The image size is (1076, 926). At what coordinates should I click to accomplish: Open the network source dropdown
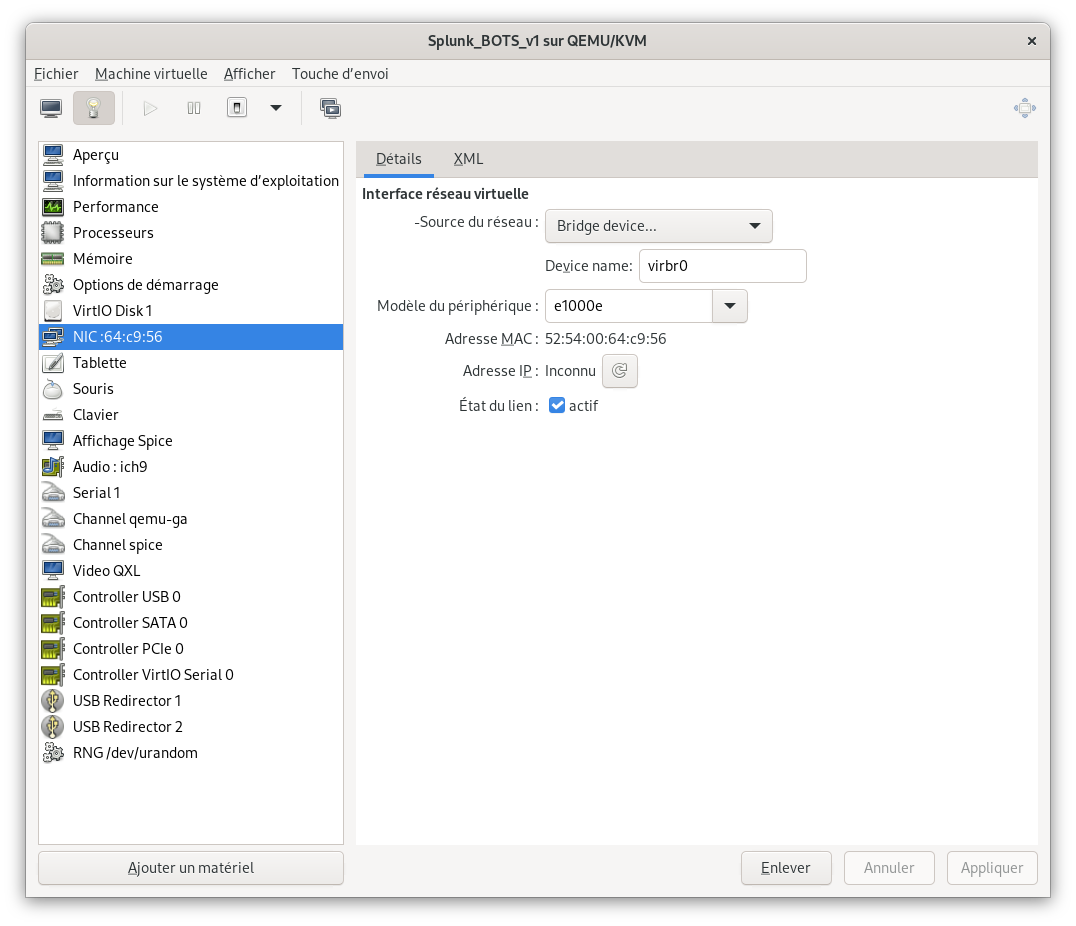point(658,226)
